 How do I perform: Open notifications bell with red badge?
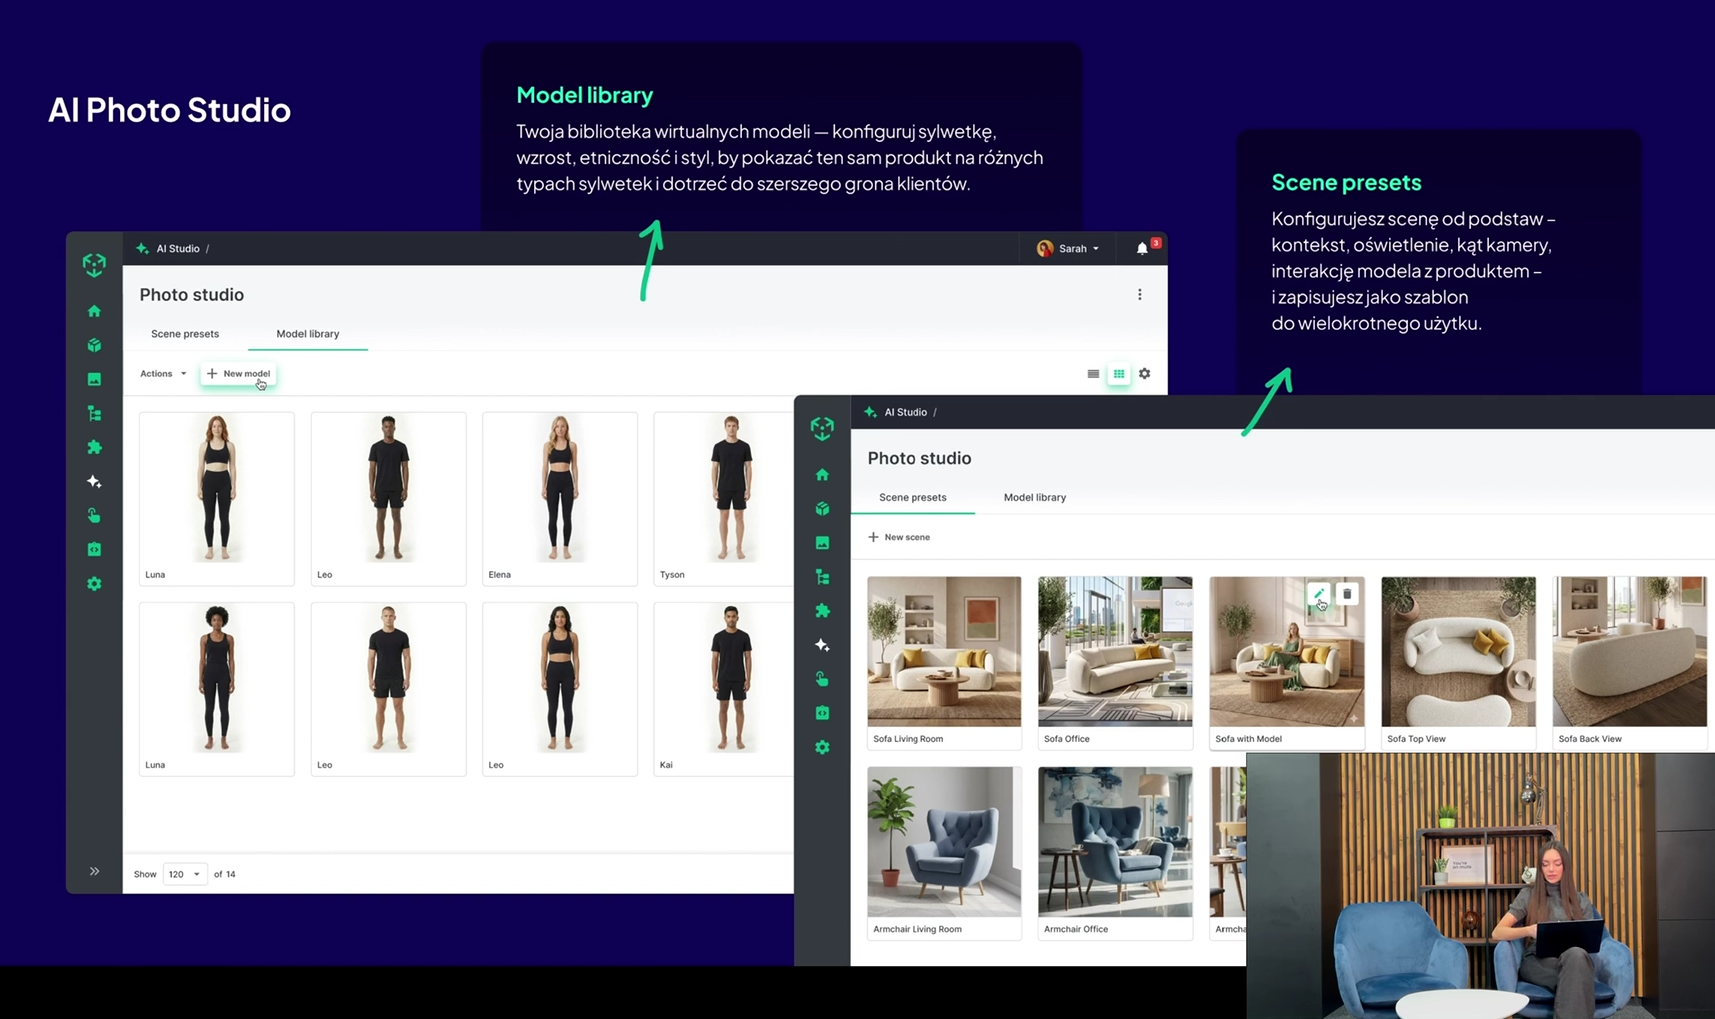1143,248
